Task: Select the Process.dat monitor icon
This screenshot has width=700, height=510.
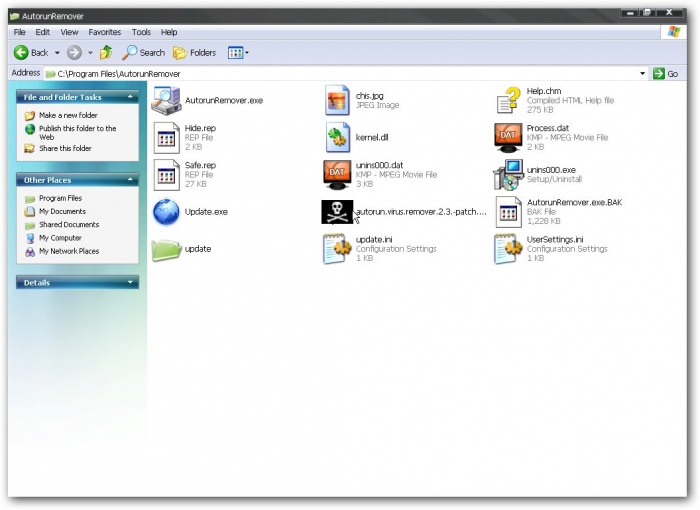Action: 508,138
